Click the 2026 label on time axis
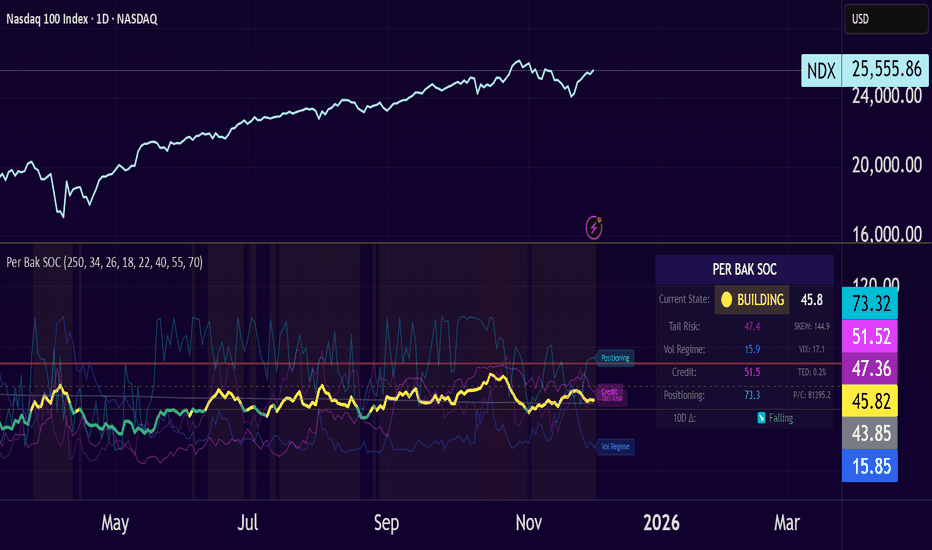This screenshot has width=932, height=550. tap(661, 523)
